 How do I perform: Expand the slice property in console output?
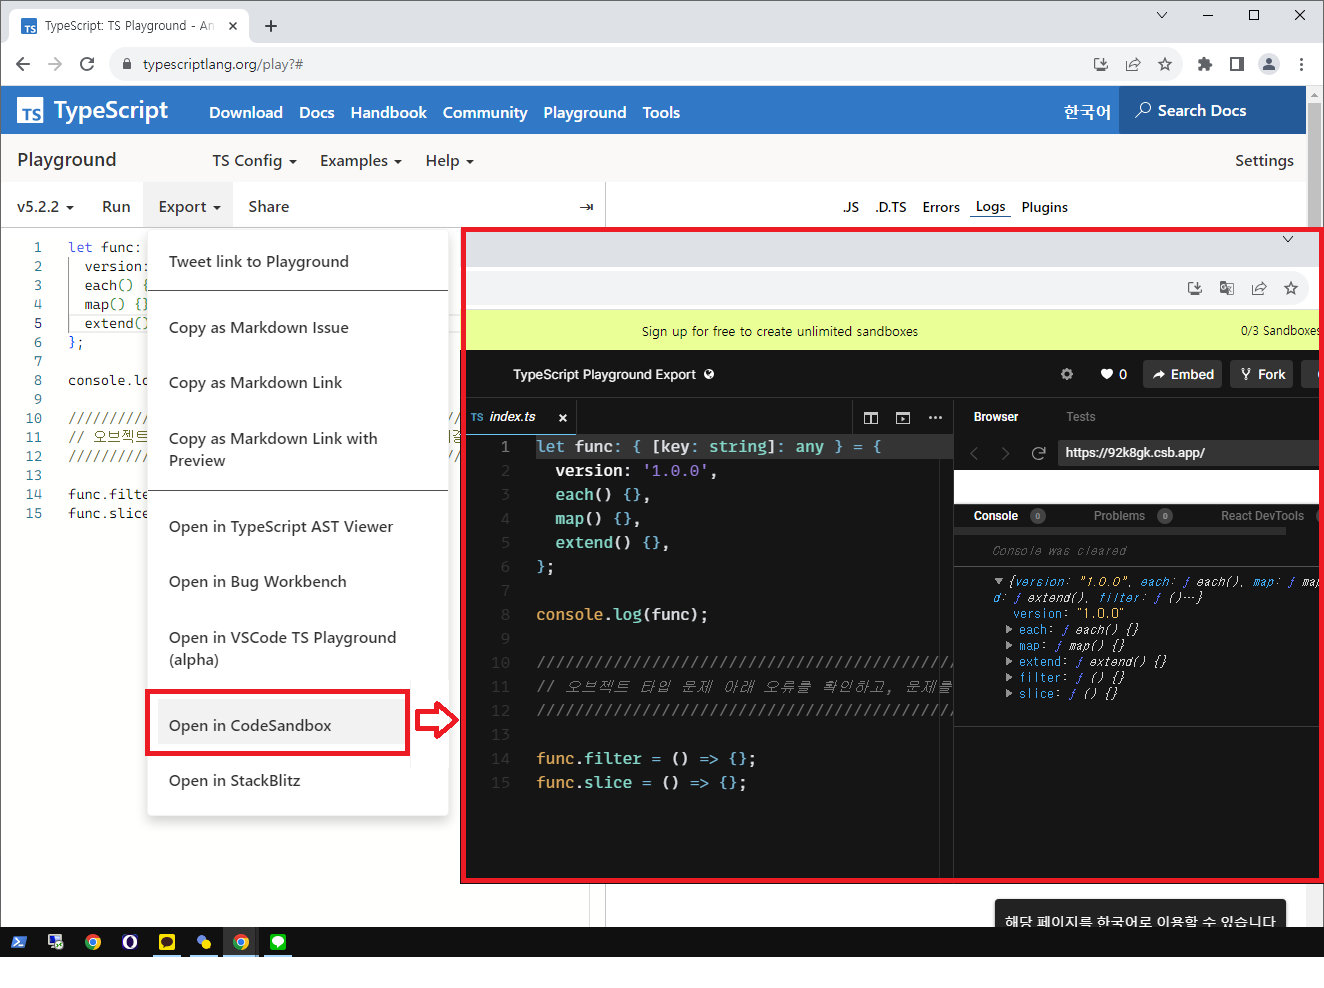tap(1009, 694)
